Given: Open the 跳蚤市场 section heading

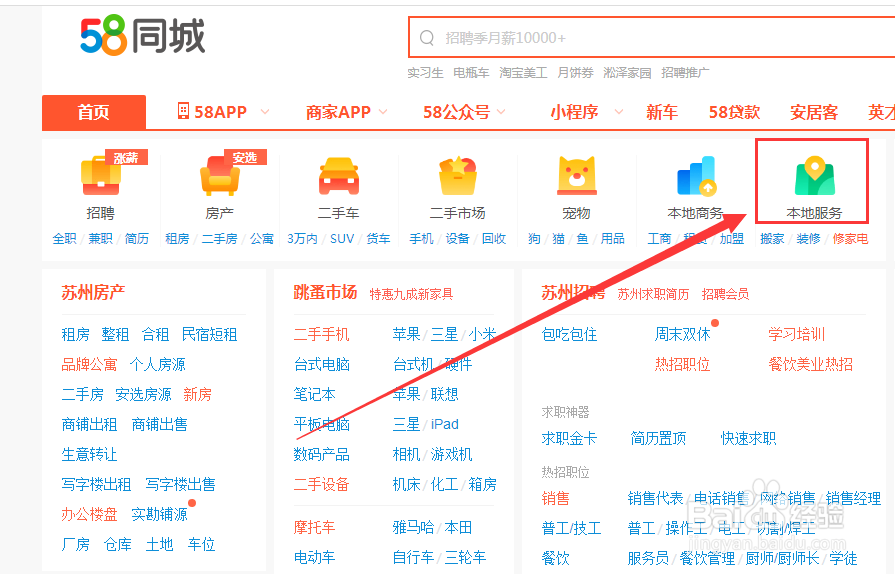Looking at the screenshot, I should [x=325, y=293].
